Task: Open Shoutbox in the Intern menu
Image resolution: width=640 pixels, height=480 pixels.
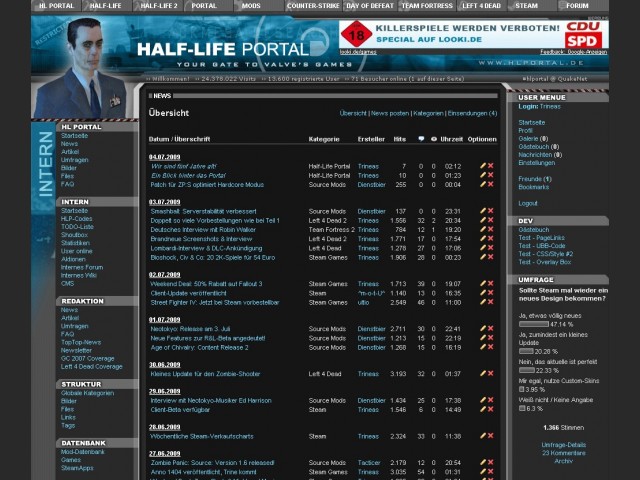Action: coord(74,235)
